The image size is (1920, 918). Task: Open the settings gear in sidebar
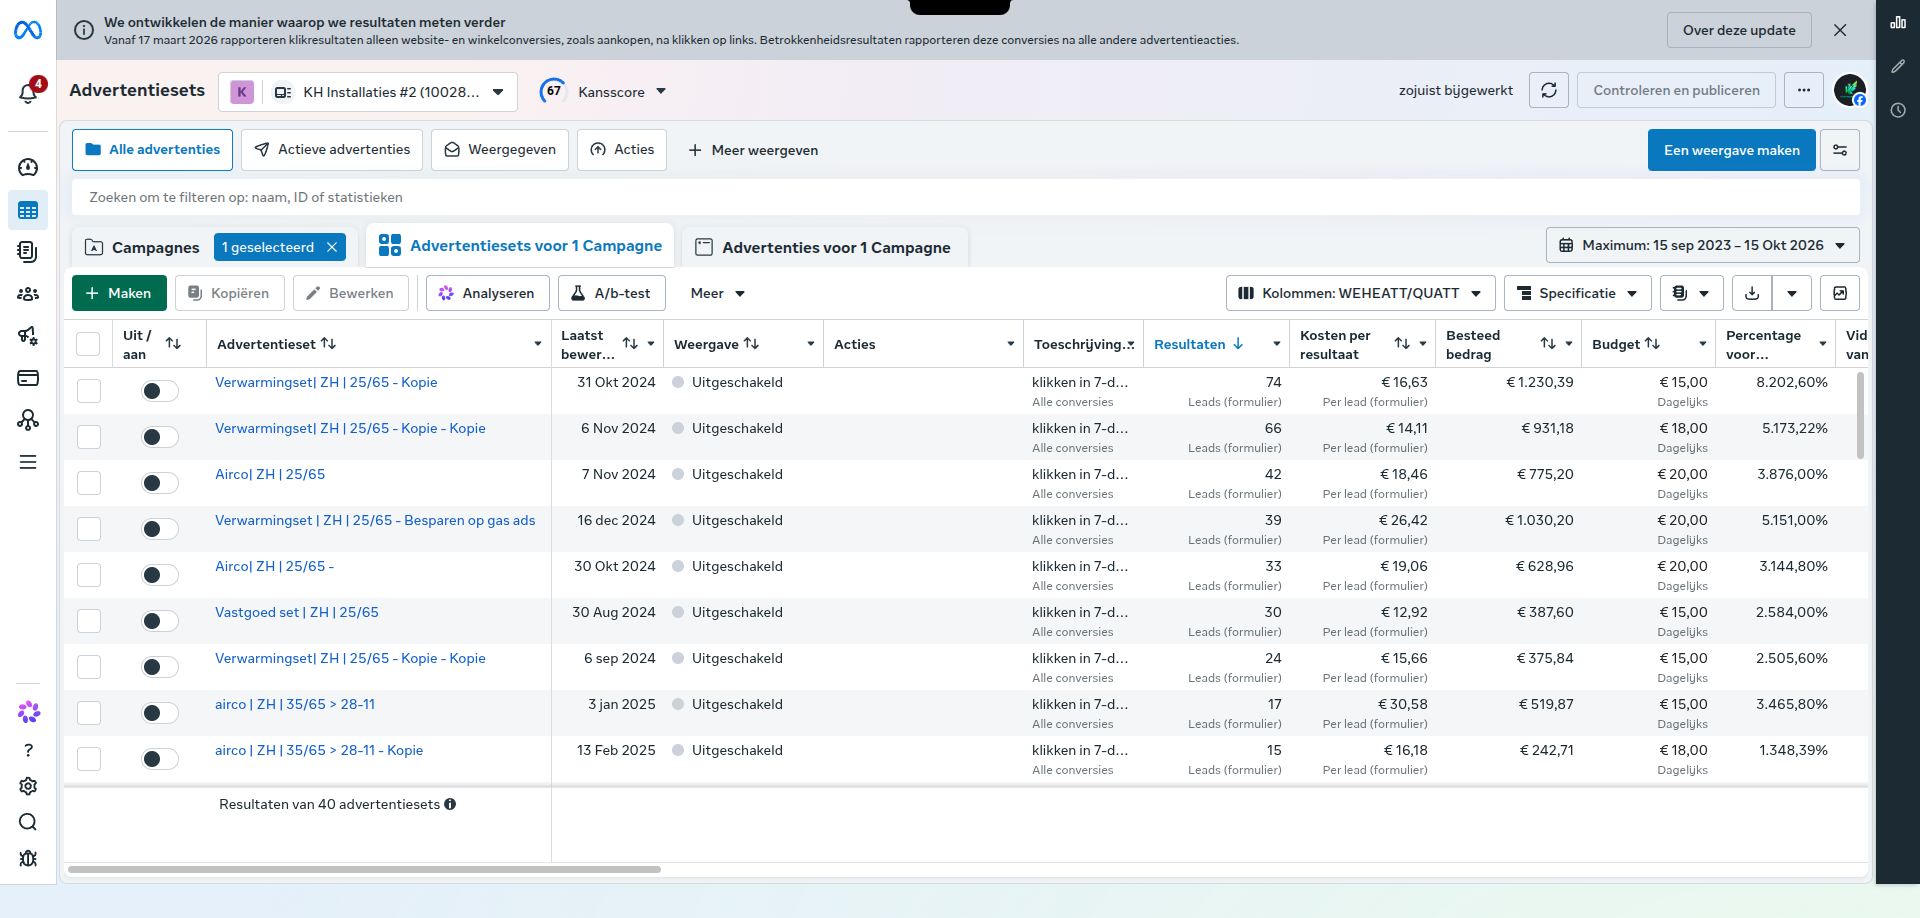(28, 786)
